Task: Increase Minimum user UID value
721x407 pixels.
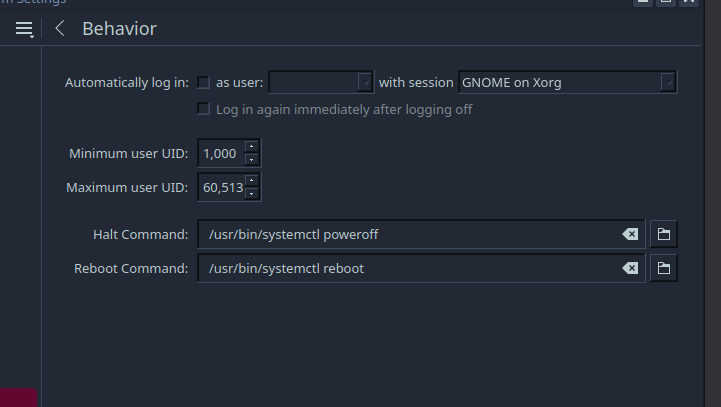Action: tap(252, 146)
